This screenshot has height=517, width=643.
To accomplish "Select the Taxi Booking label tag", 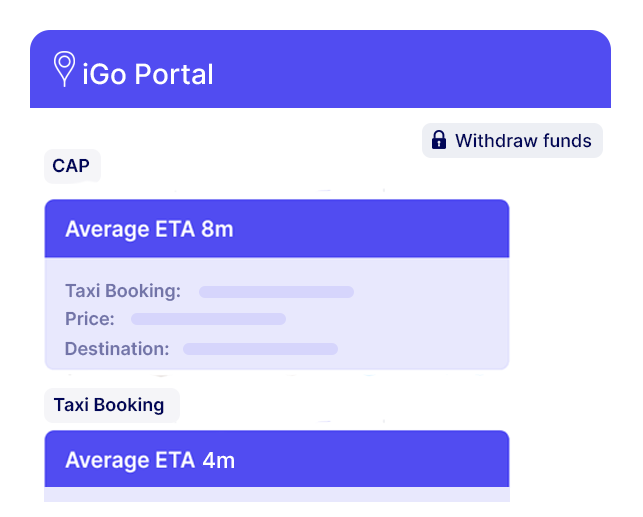I will tap(109, 405).
